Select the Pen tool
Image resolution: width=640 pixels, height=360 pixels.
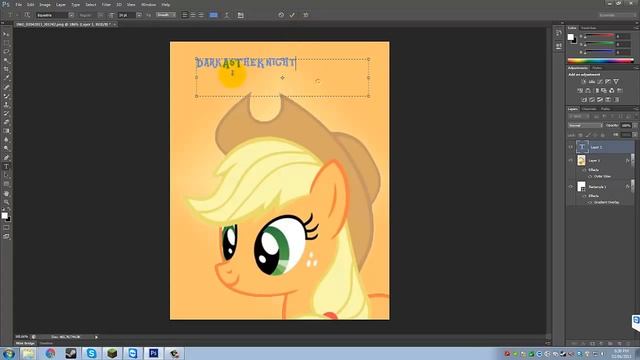pos(6,158)
